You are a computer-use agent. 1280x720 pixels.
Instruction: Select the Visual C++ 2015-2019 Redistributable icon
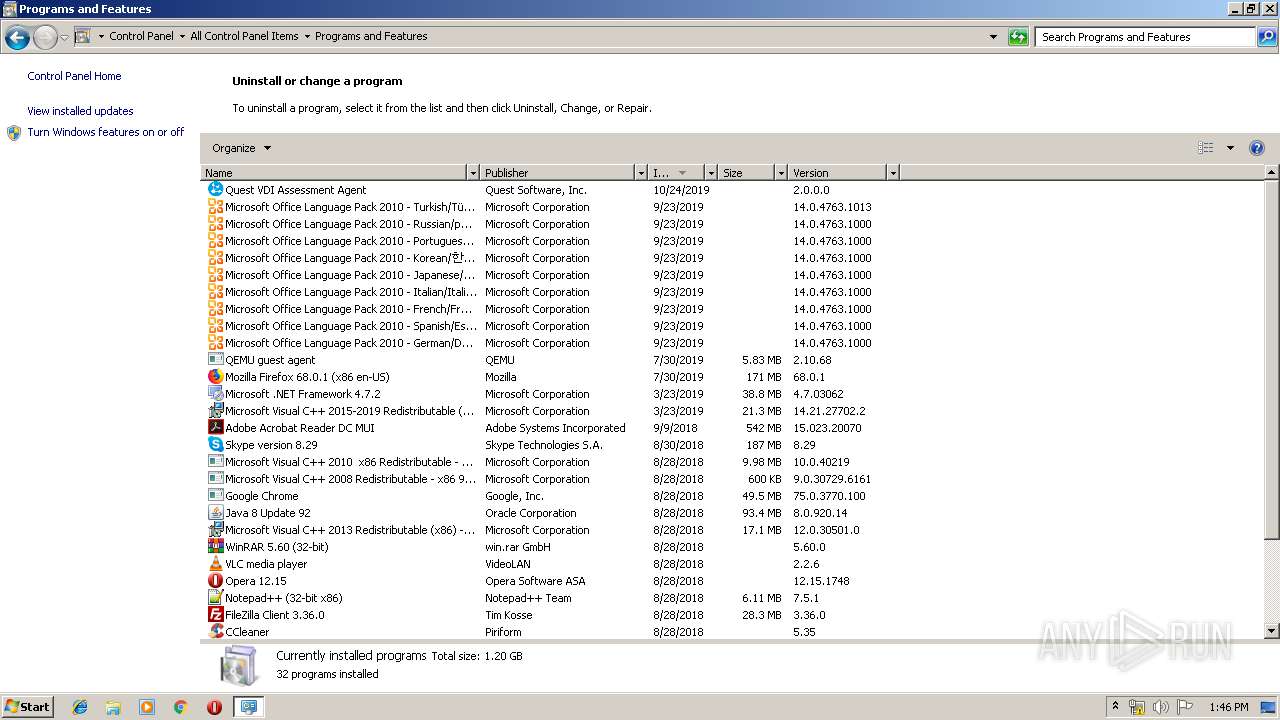(x=215, y=410)
